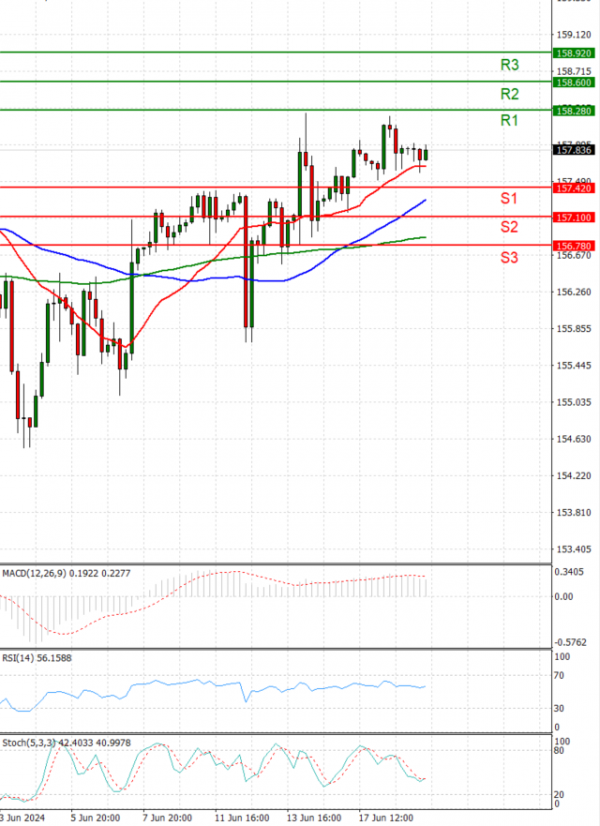Click the R1 resistance label
Viewport: 600px width, 826px height.
[x=509, y=121]
